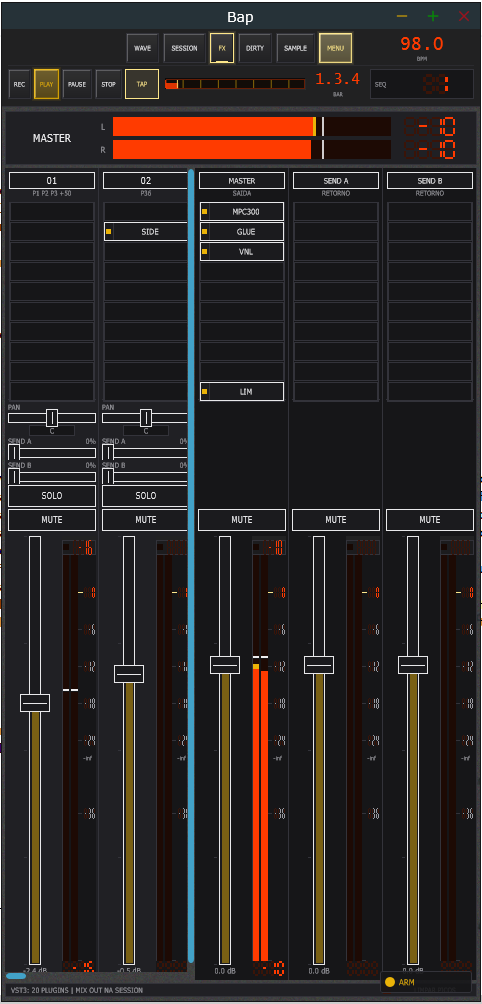The image size is (482, 1004).
Task: Click the 1.3.4 bar position display
Action: 337,79
